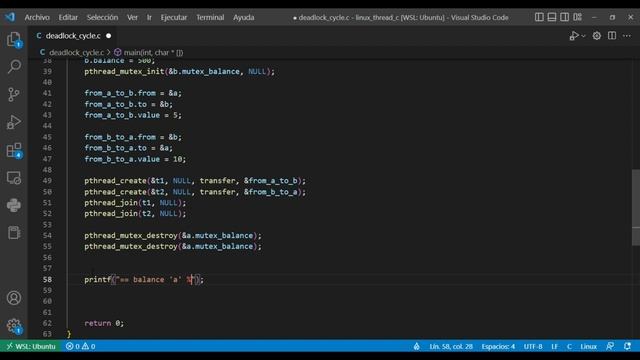The height and width of the screenshot is (360, 640).
Task: Click the vertical scrollbar thumb
Action: pos(636,207)
